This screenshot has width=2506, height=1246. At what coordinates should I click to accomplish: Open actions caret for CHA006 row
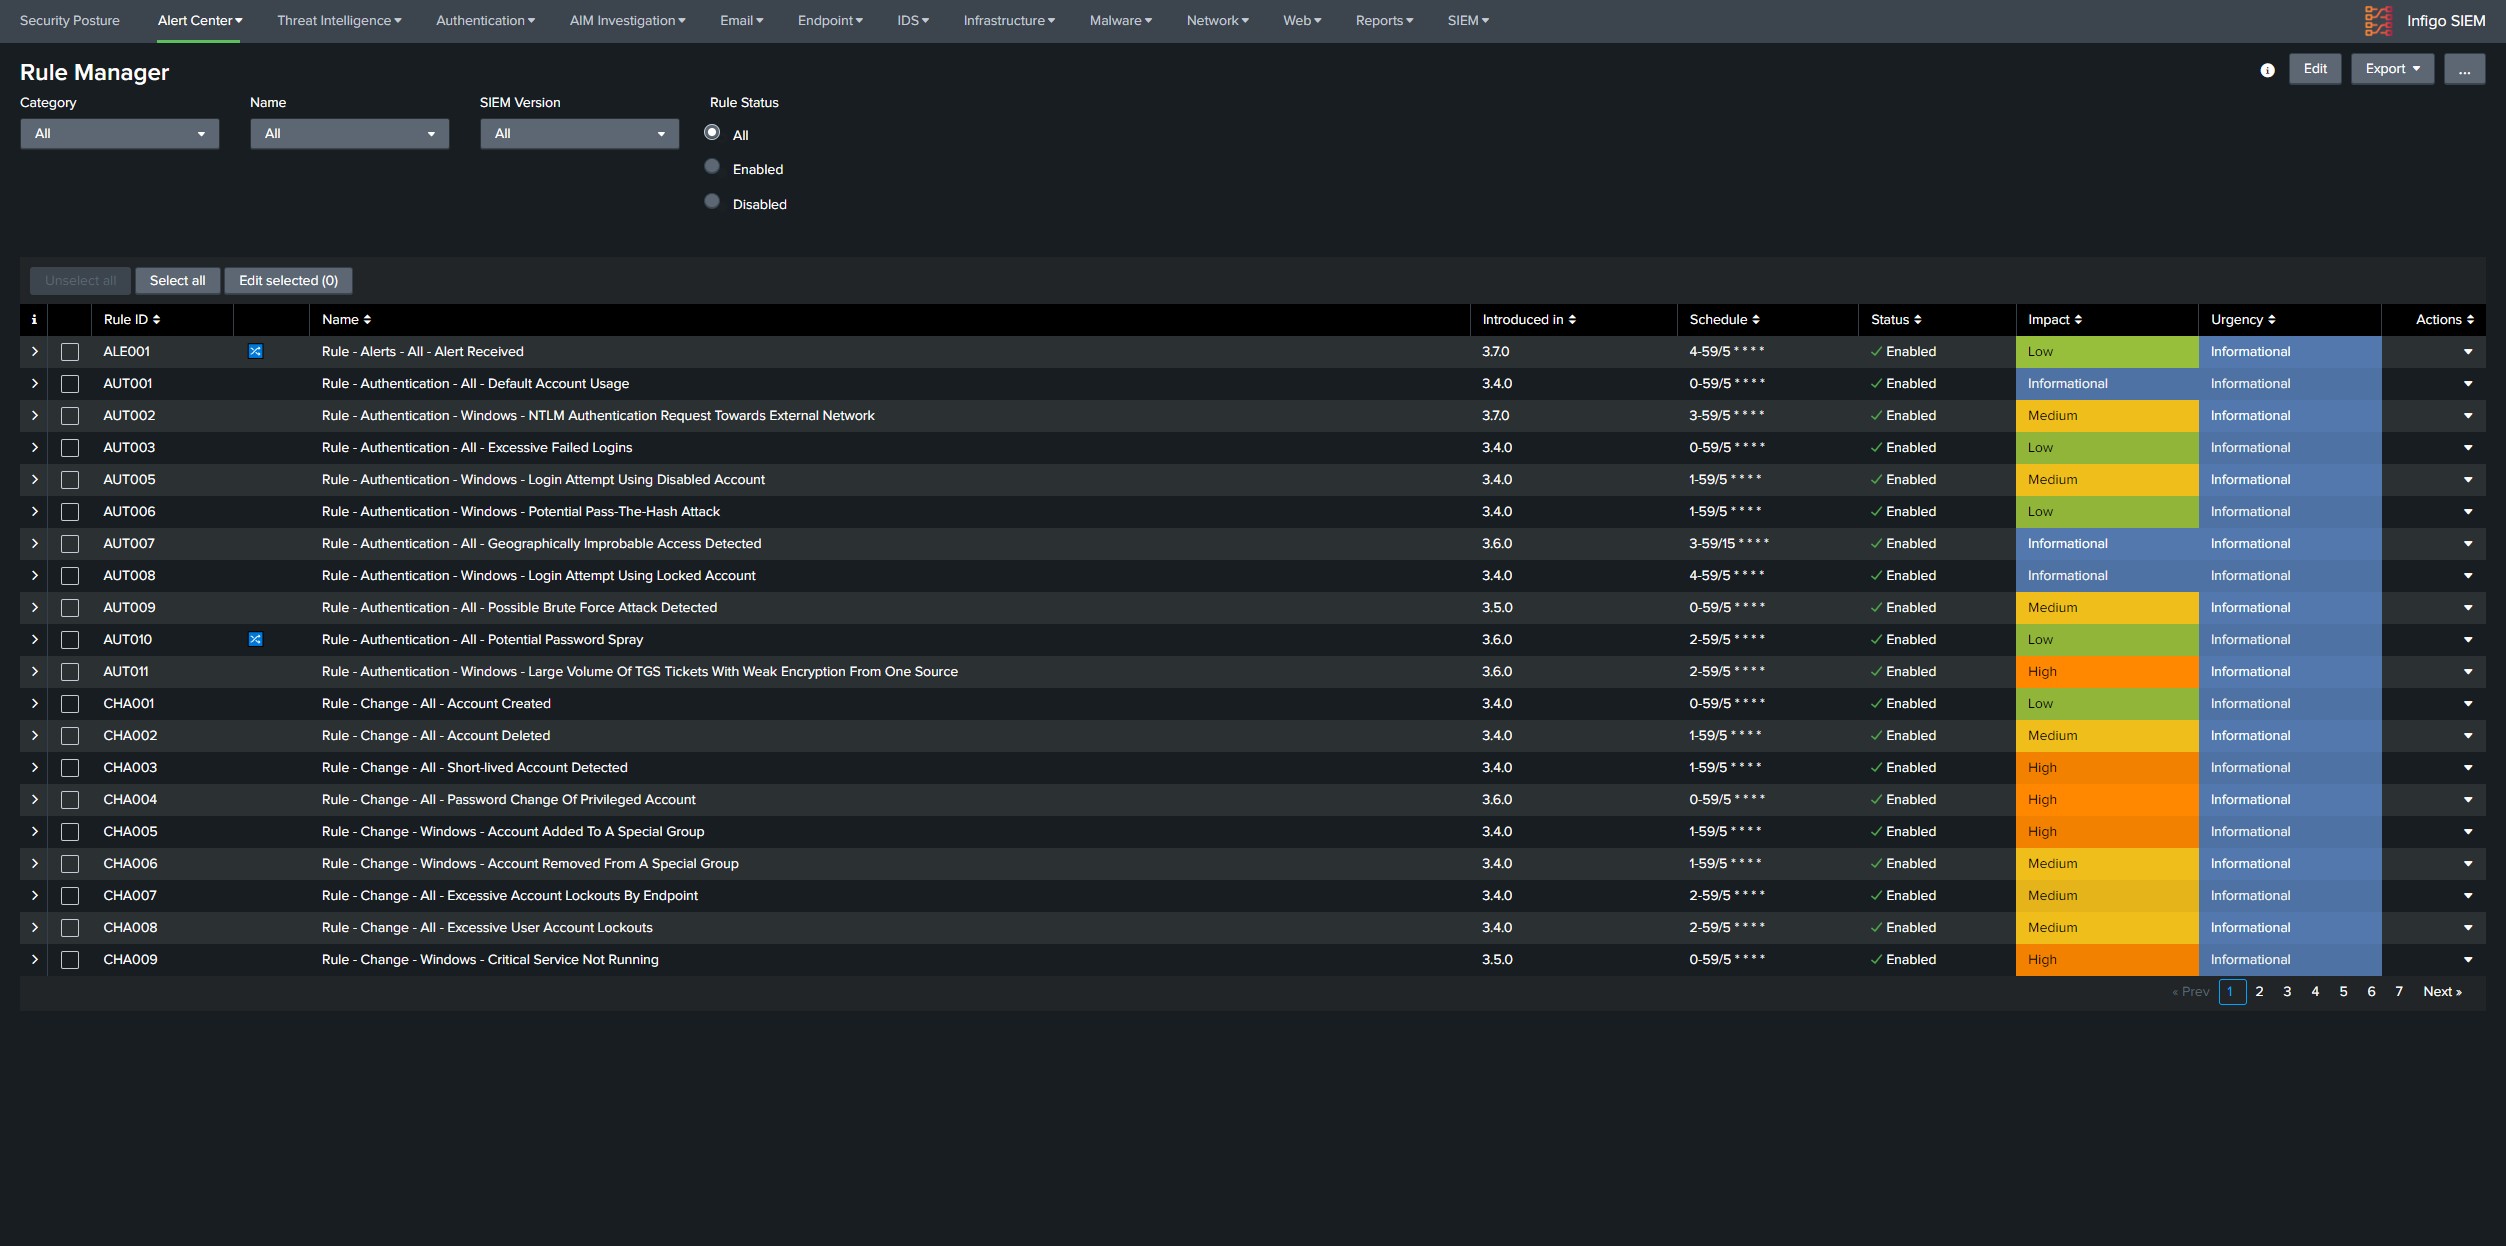pos(2467,864)
